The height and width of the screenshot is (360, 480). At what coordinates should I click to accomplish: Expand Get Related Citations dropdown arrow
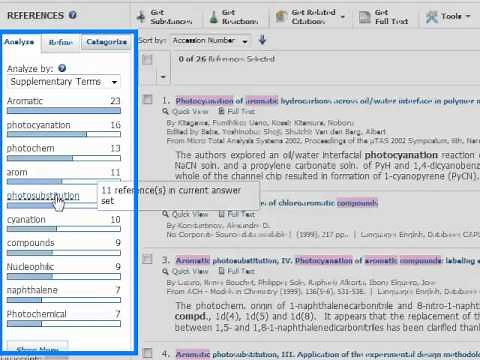click(343, 17)
